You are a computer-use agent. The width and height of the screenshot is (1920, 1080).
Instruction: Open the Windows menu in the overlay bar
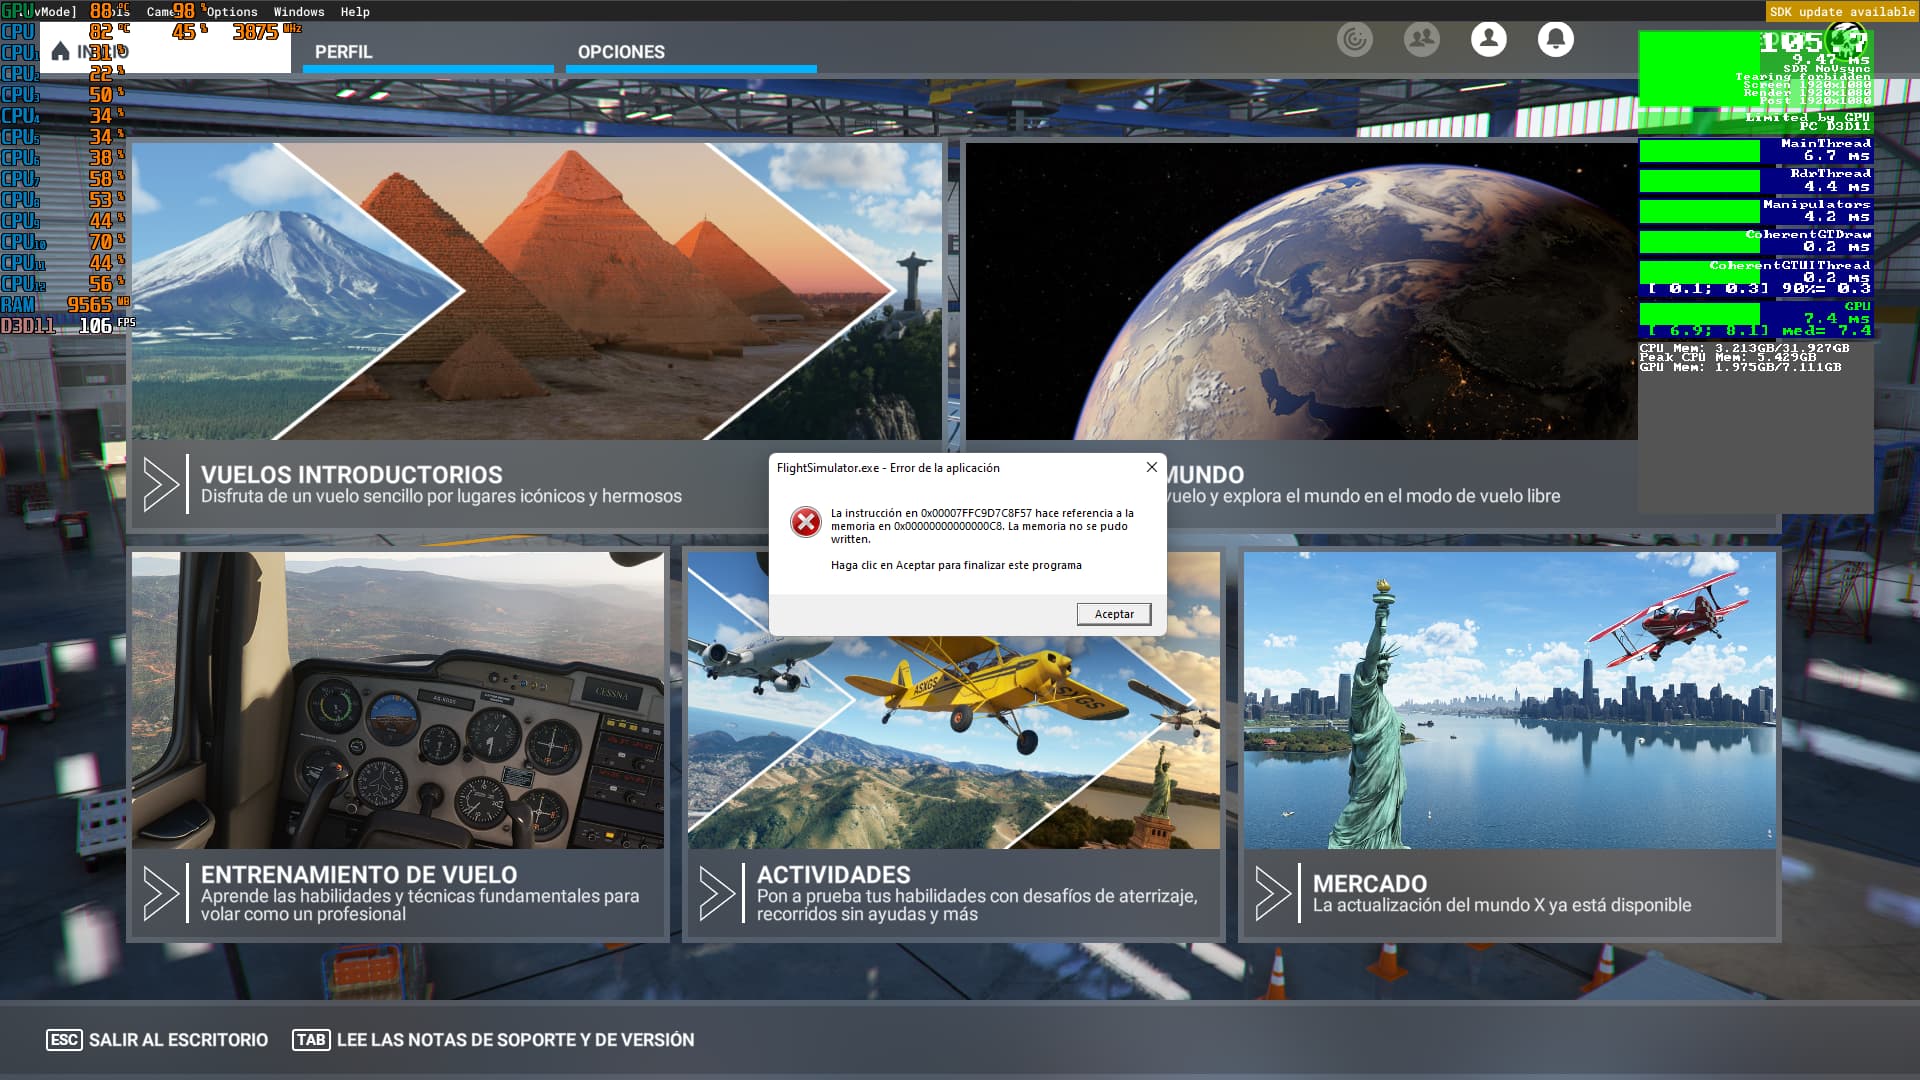click(x=301, y=12)
